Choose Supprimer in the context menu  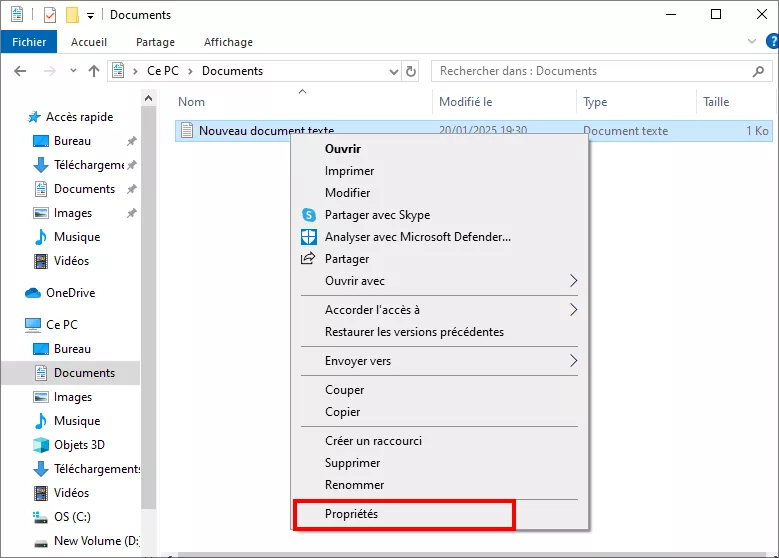pyautogui.click(x=440, y=463)
